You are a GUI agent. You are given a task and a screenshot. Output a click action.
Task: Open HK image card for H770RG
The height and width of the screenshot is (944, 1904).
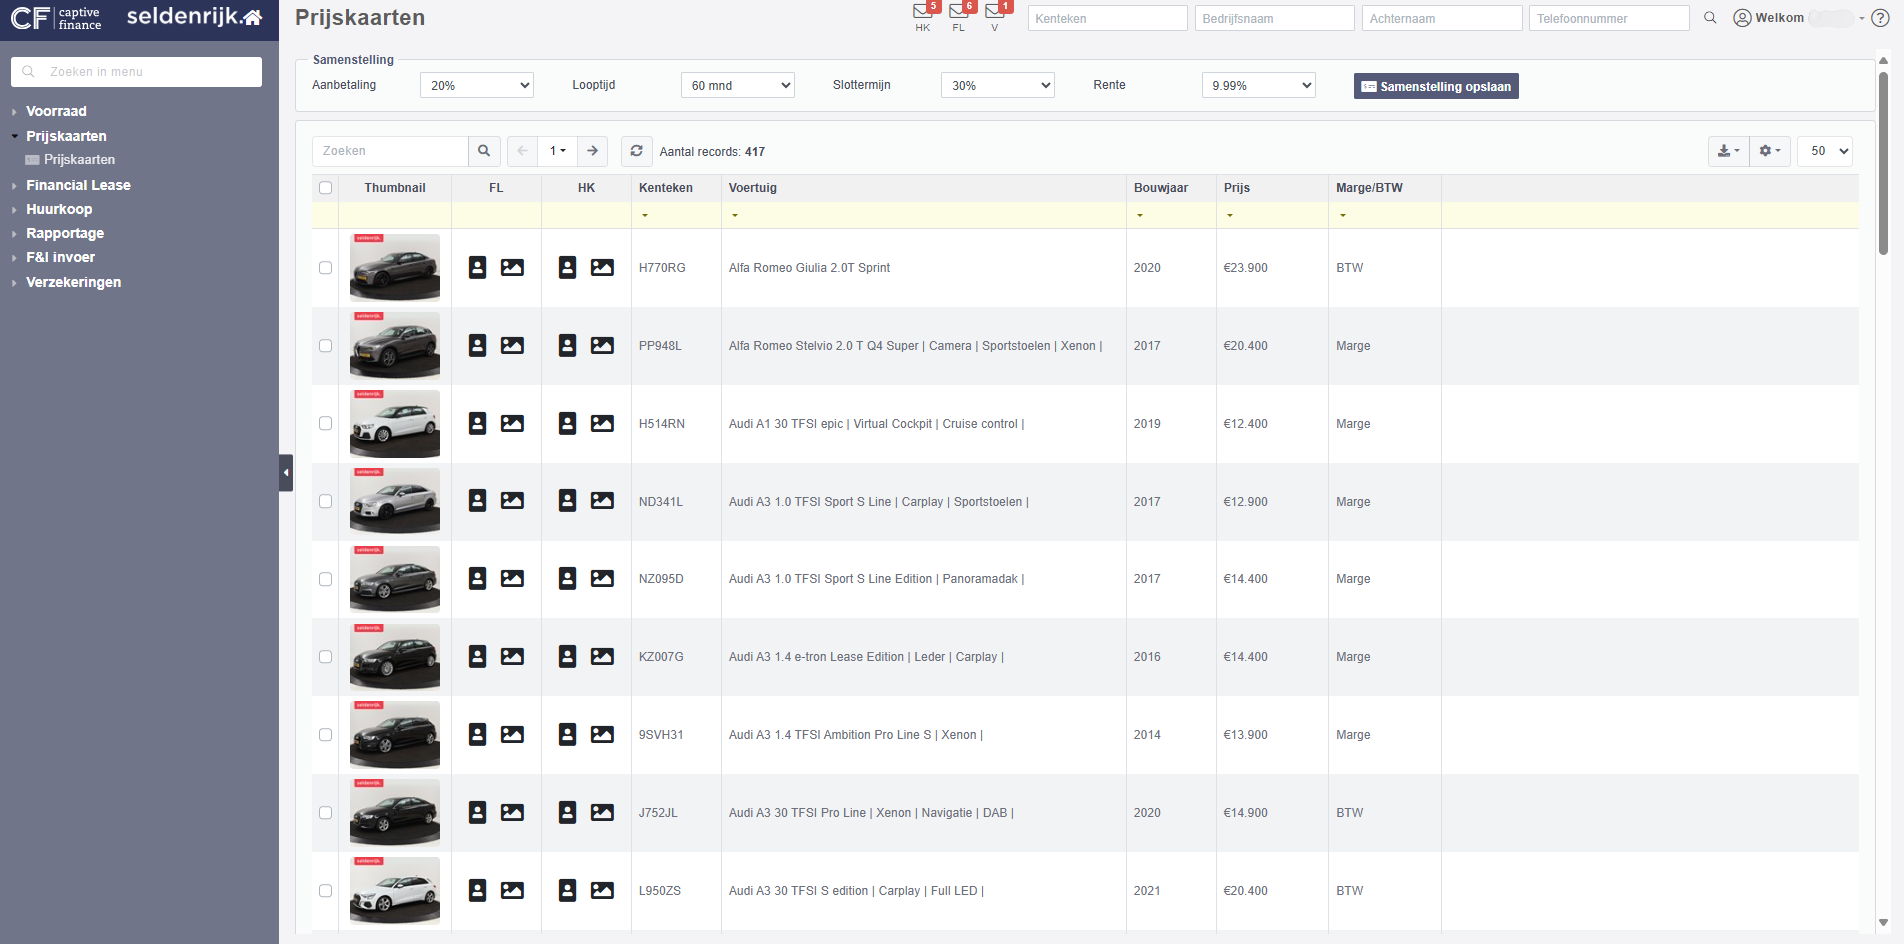[x=602, y=267]
